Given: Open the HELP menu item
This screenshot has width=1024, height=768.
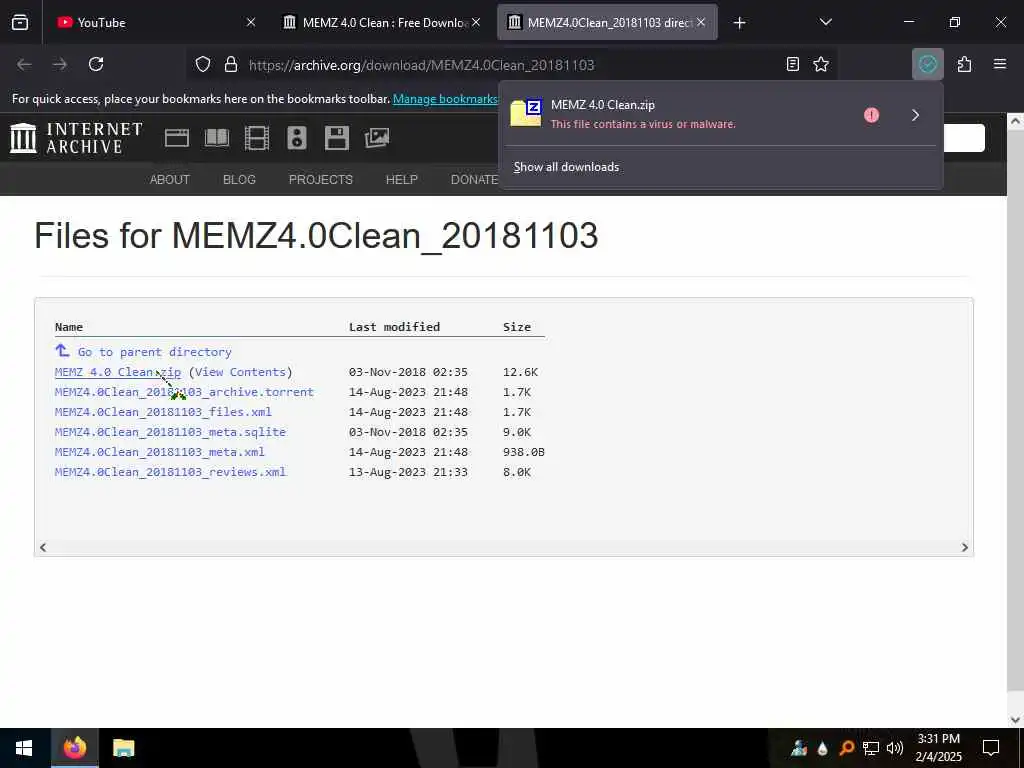Looking at the screenshot, I should 402,180.
